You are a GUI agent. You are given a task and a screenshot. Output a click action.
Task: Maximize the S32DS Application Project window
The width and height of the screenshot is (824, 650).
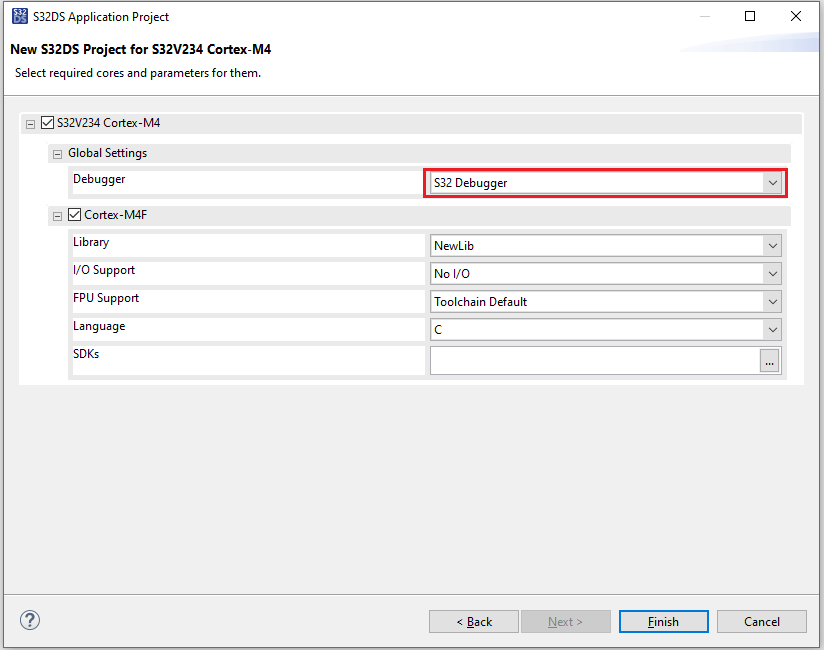[x=750, y=16]
